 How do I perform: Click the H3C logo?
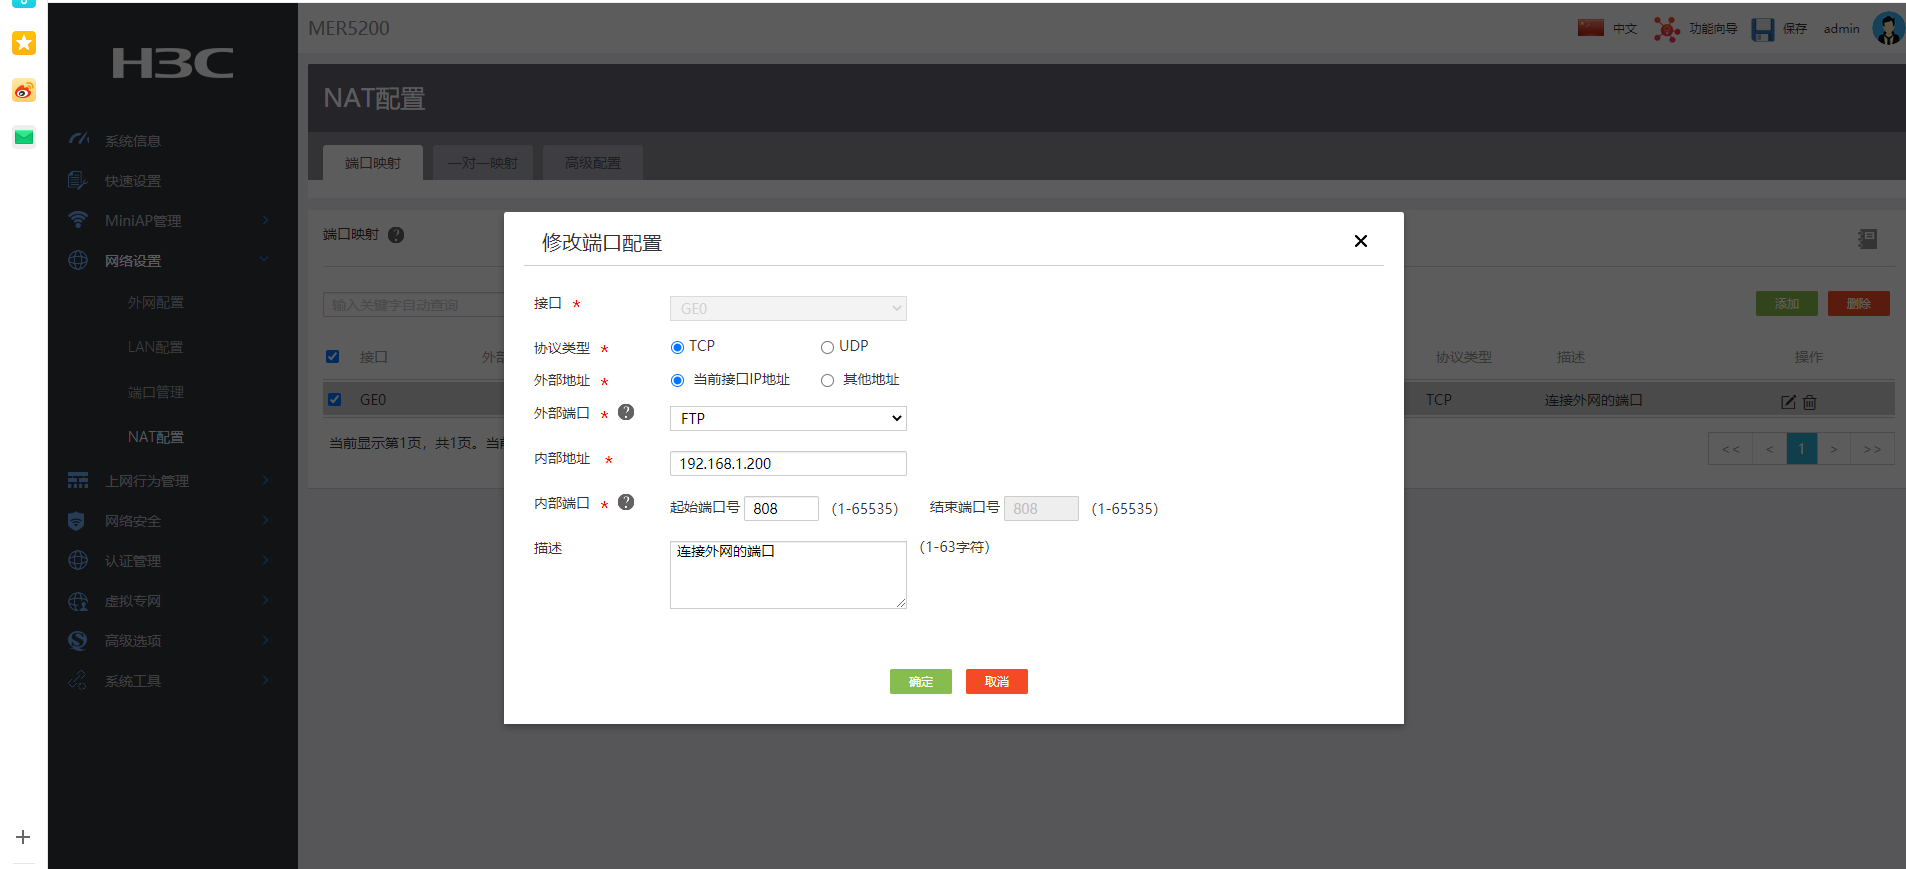[x=173, y=63]
